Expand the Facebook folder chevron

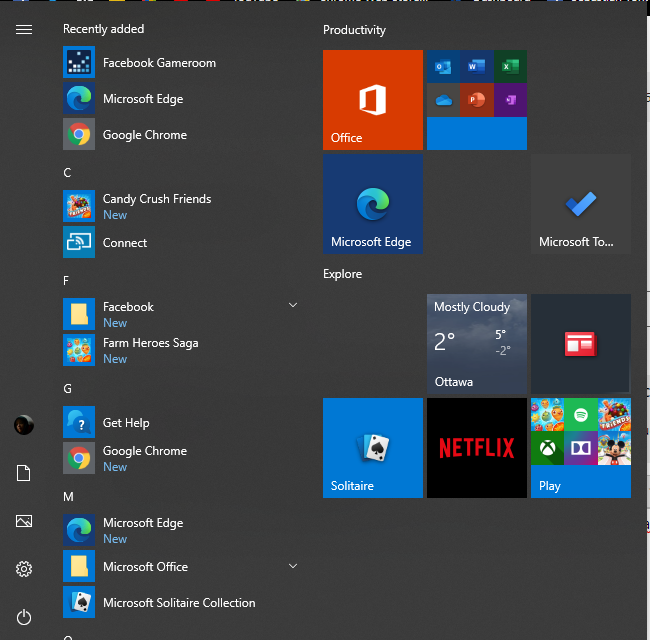tap(293, 304)
